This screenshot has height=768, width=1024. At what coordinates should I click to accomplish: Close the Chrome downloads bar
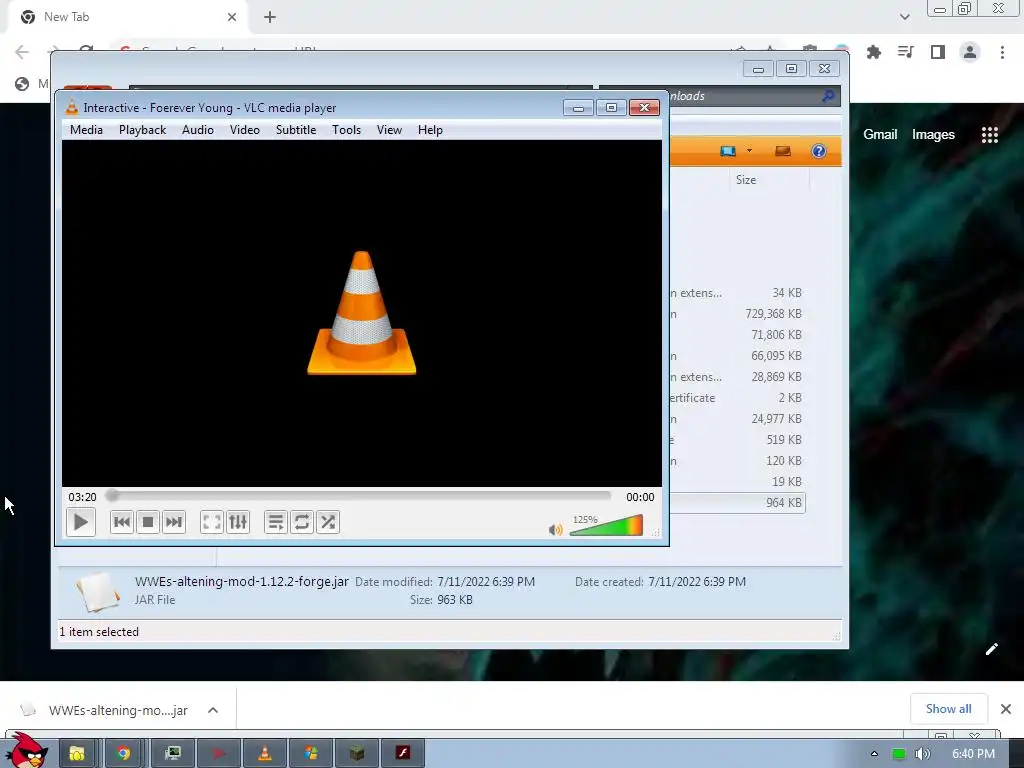(1006, 709)
